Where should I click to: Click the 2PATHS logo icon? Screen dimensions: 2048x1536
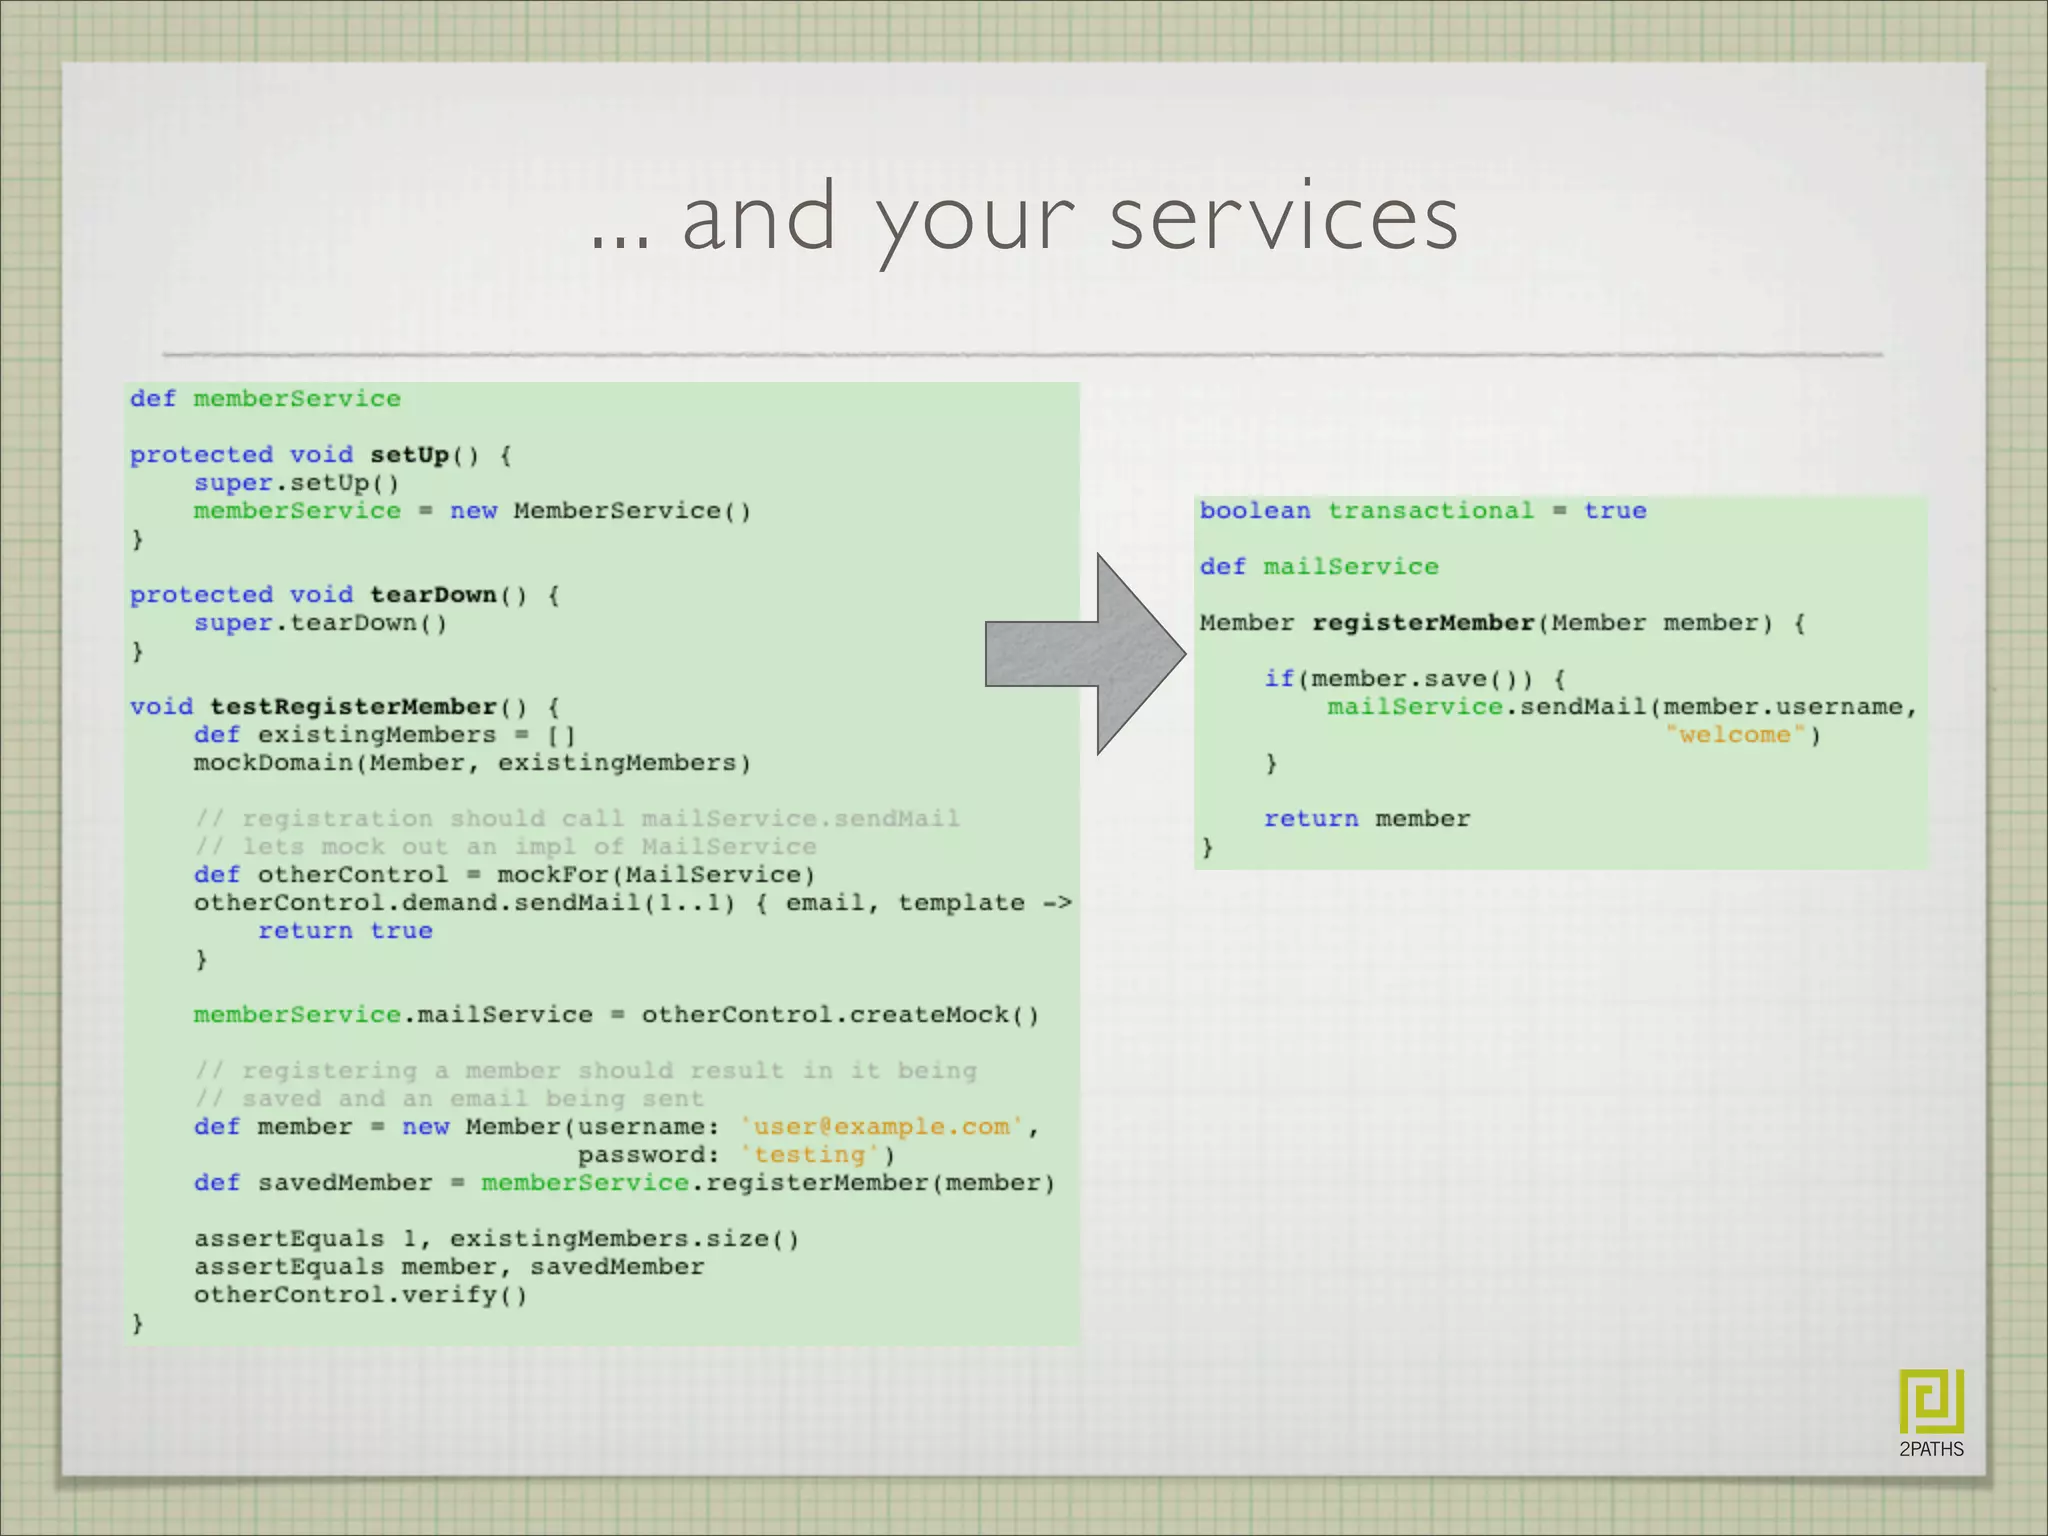pyautogui.click(x=1931, y=1401)
